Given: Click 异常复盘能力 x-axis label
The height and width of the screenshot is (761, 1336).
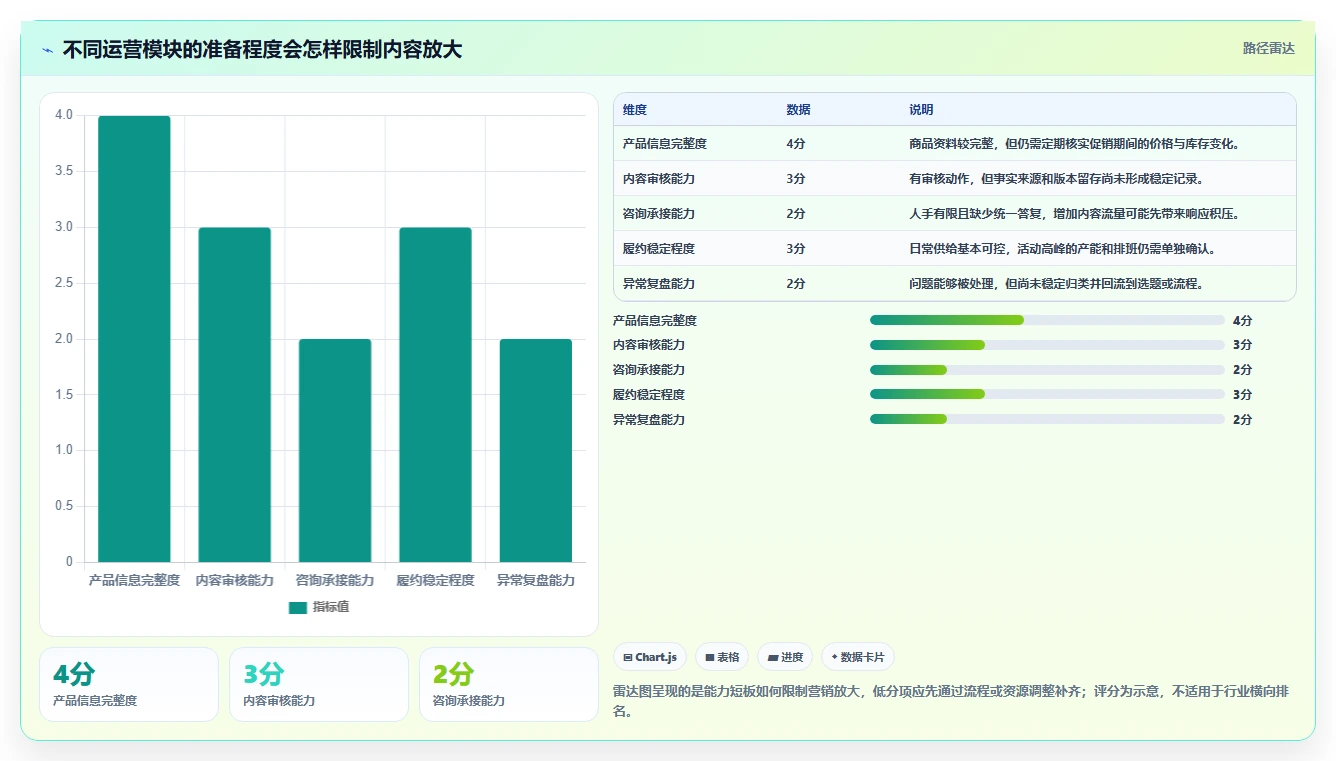Looking at the screenshot, I should tap(536, 580).
